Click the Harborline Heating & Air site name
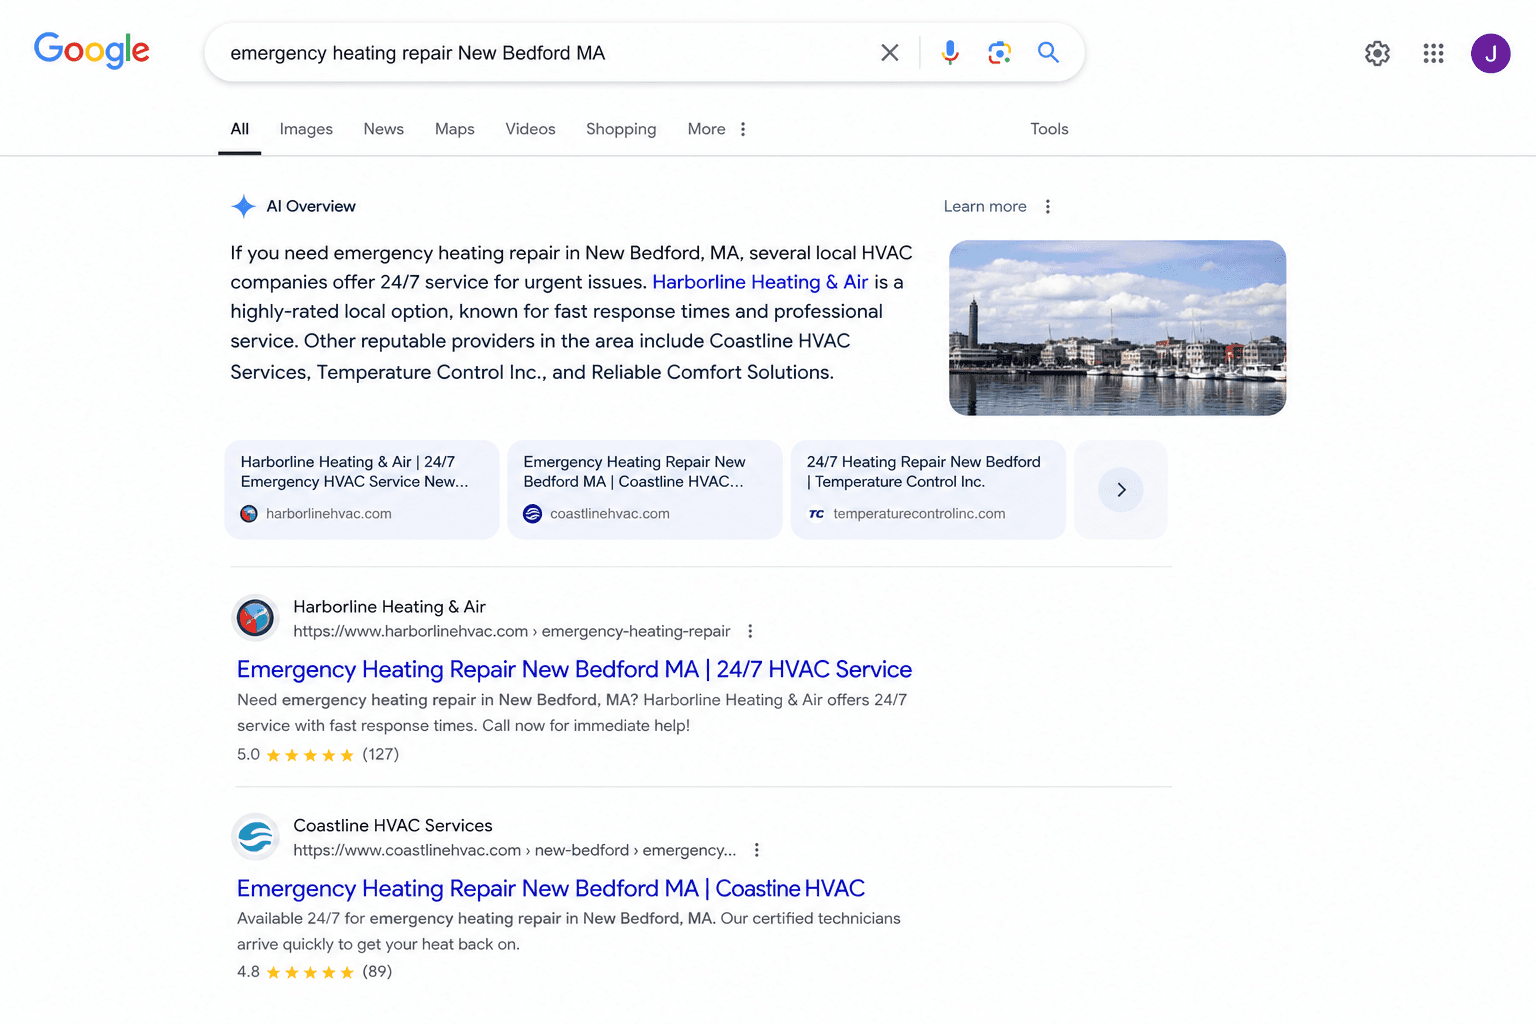1536x1024 pixels. coord(389,607)
